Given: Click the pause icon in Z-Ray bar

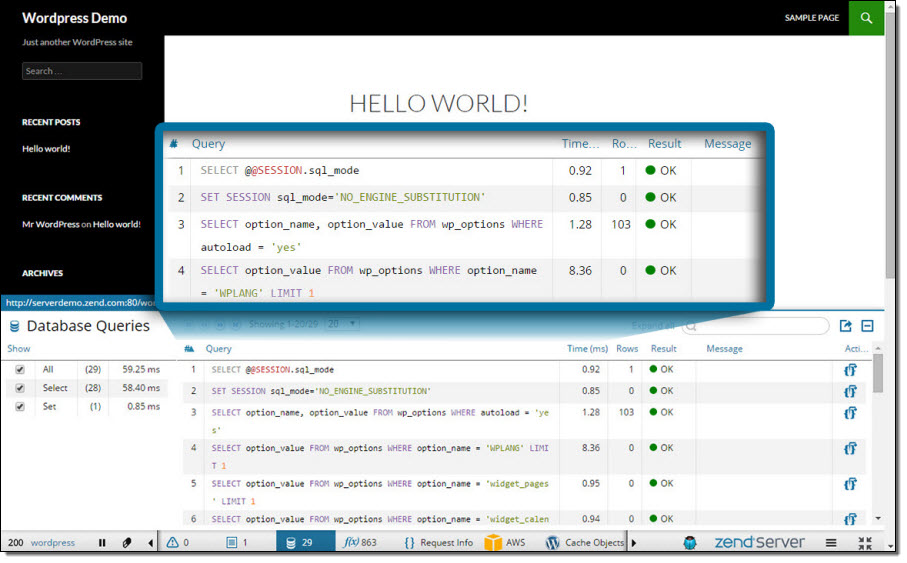Looking at the screenshot, I should tap(102, 543).
